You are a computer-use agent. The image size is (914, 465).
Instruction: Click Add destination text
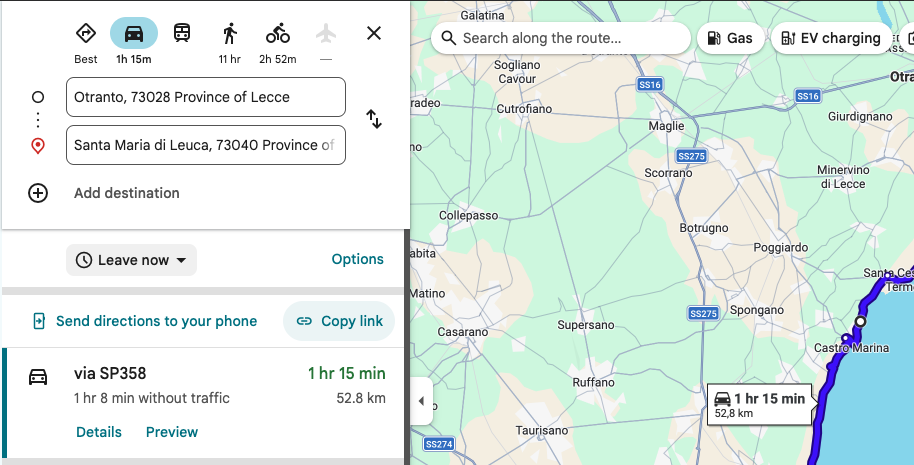click(x=126, y=193)
